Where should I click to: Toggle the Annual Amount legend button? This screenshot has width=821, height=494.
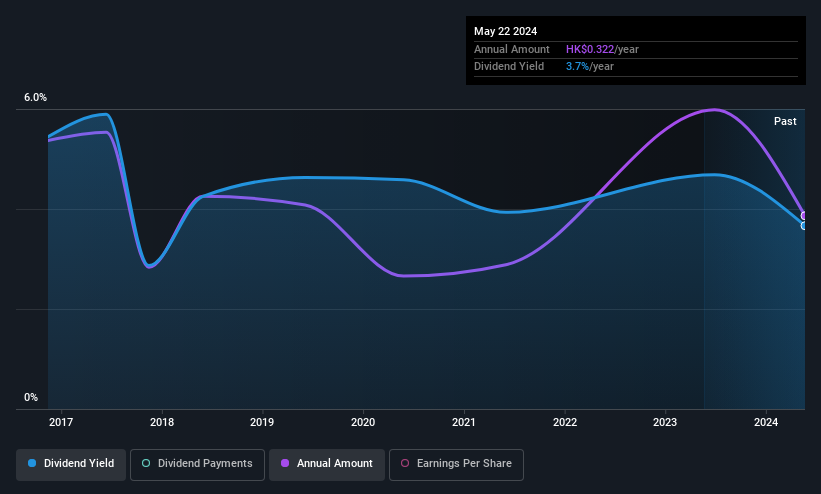click(x=327, y=464)
